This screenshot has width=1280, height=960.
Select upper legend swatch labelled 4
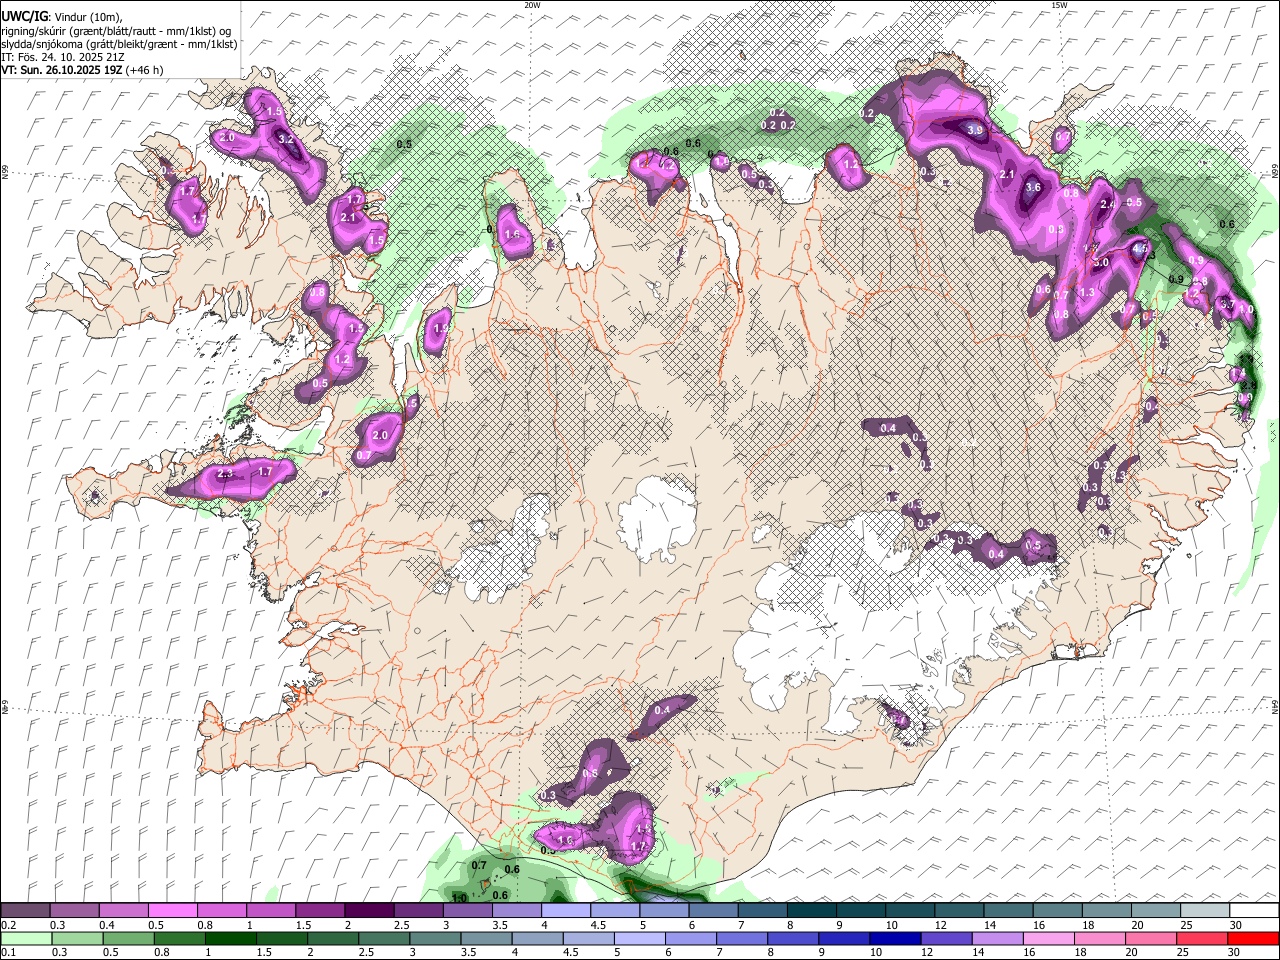566,910
